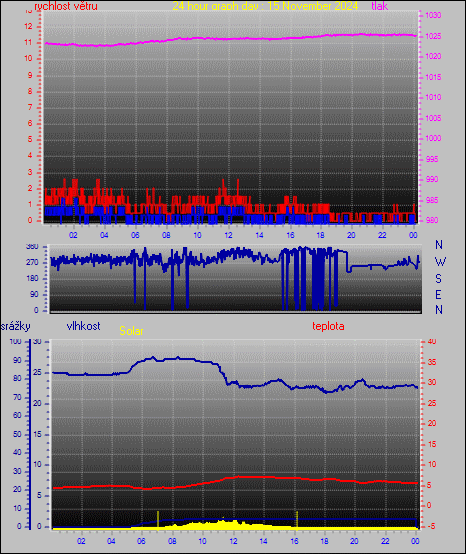Image resolution: width=466 pixels, height=554 pixels.
Task: Click the 180 value on the wind direction axis
Action: (32, 279)
